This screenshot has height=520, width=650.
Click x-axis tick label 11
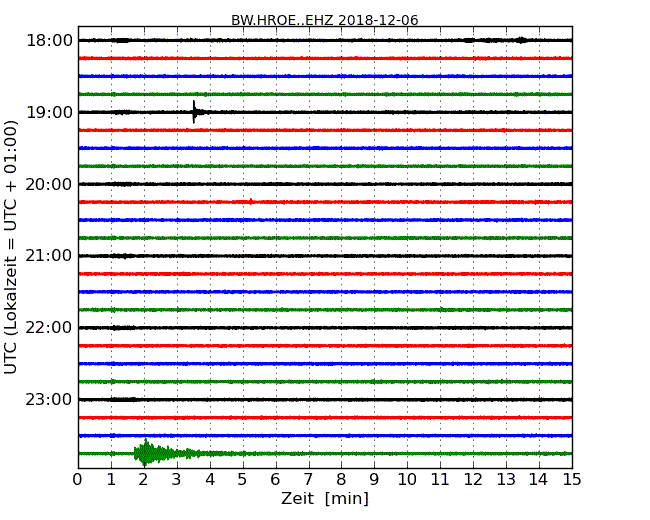coord(440,479)
